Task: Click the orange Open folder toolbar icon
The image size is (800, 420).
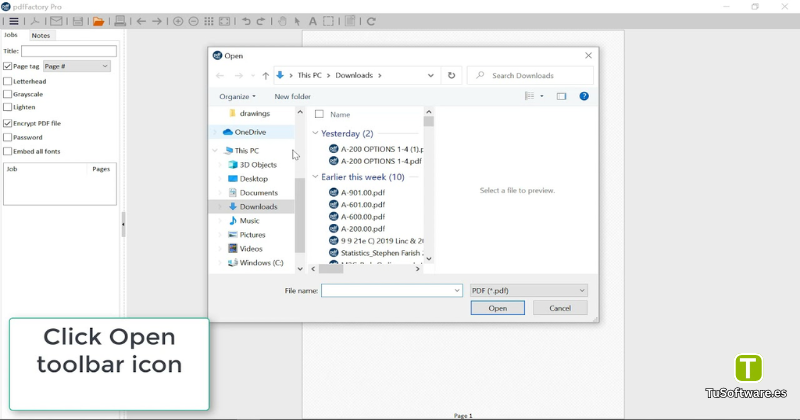Action: [x=98, y=21]
